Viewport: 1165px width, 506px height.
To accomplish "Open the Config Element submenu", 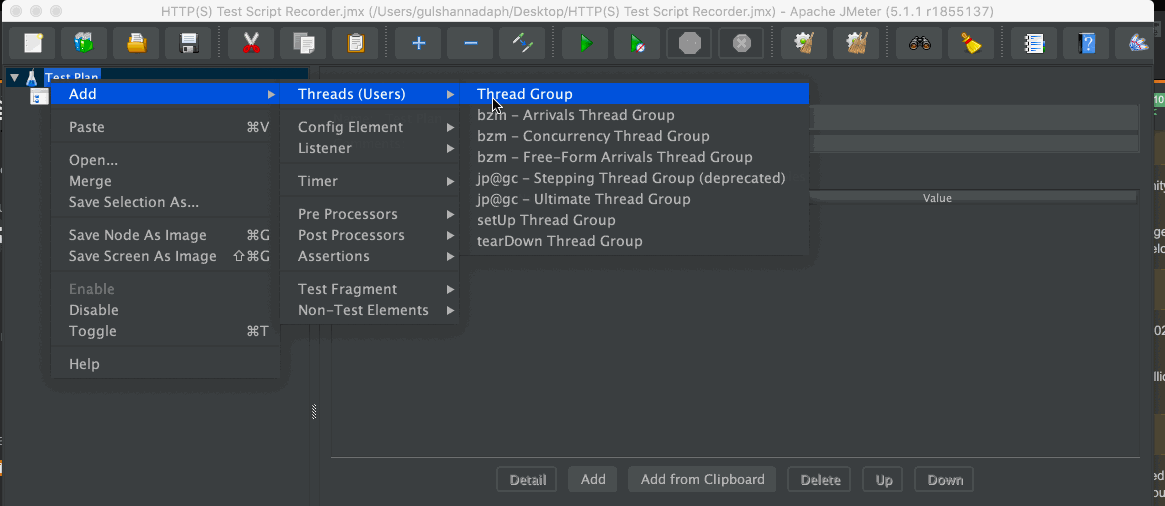I will (x=369, y=127).
